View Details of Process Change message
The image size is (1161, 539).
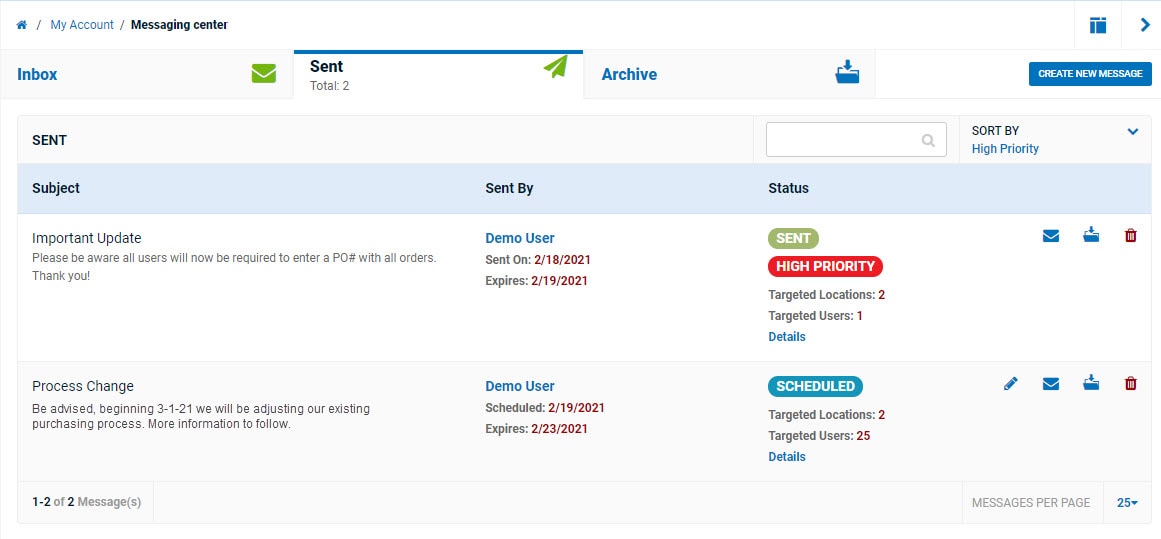click(x=787, y=457)
